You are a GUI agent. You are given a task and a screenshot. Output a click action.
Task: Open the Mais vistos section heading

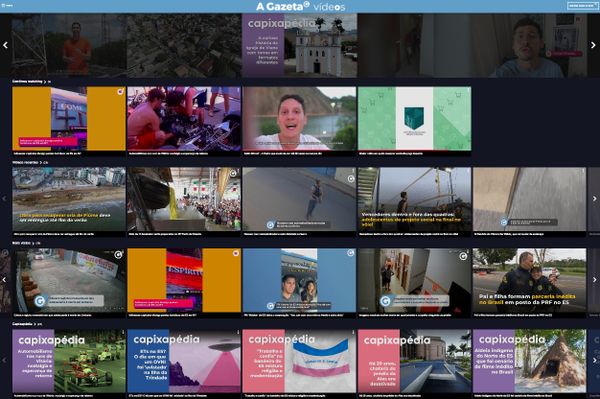(21, 243)
